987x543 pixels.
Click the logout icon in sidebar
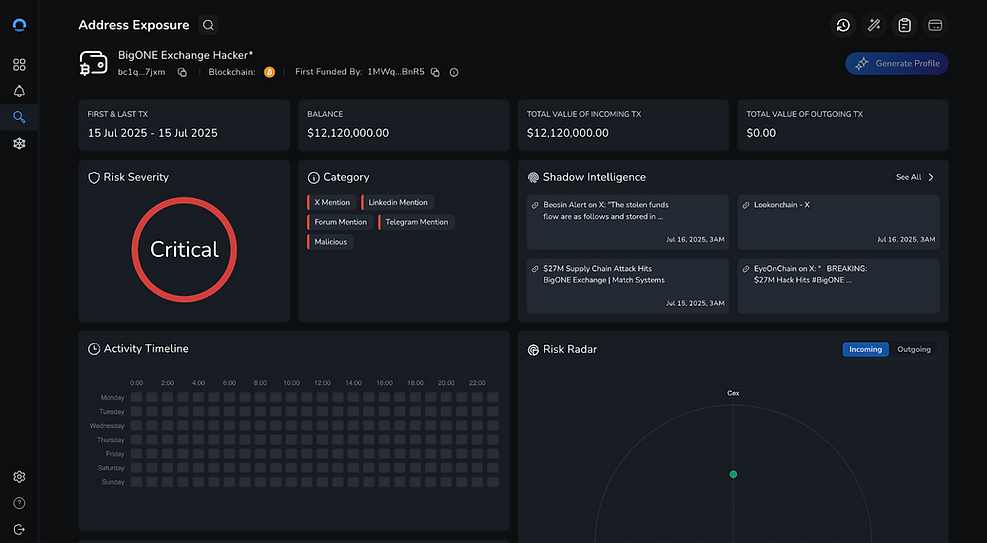pos(20,530)
